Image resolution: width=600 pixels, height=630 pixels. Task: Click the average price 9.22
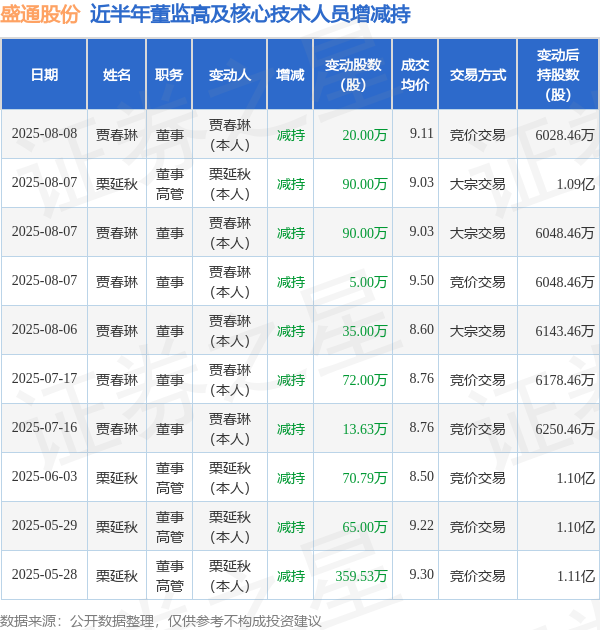[x=422, y=526]
